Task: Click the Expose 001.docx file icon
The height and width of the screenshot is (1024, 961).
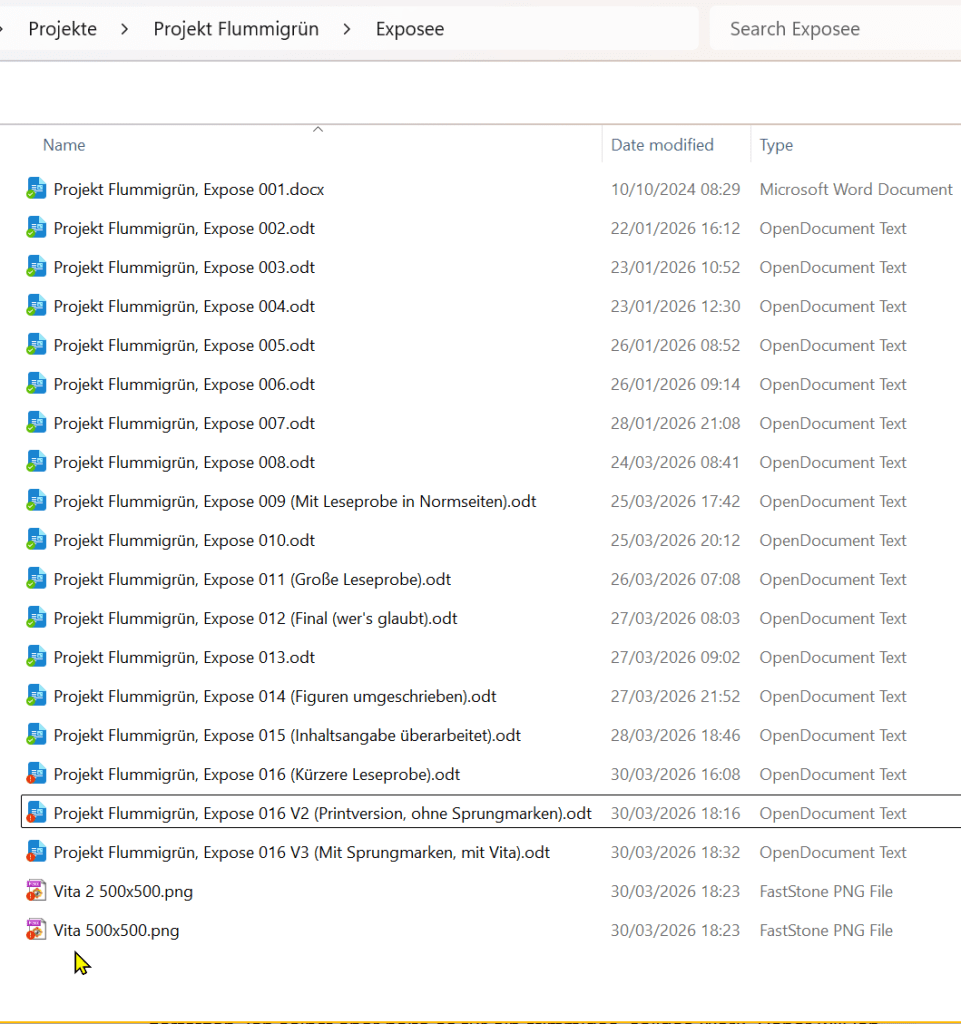Action: click(x=36, y=189)
